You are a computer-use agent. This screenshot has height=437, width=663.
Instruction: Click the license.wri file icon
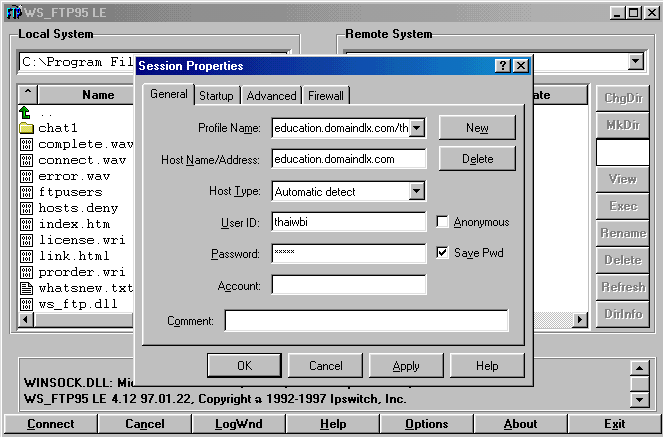tap(26, 240)
